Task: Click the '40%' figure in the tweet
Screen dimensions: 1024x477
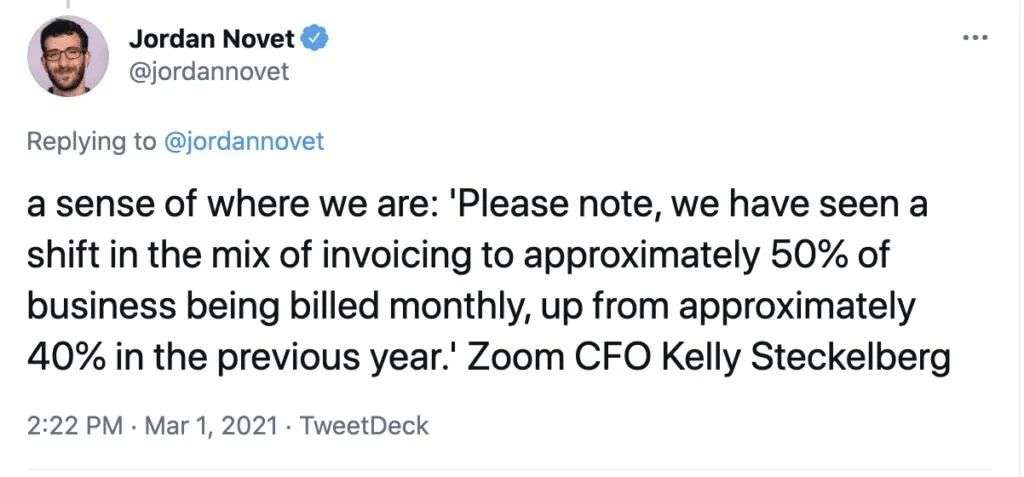Action: point(65,359)
